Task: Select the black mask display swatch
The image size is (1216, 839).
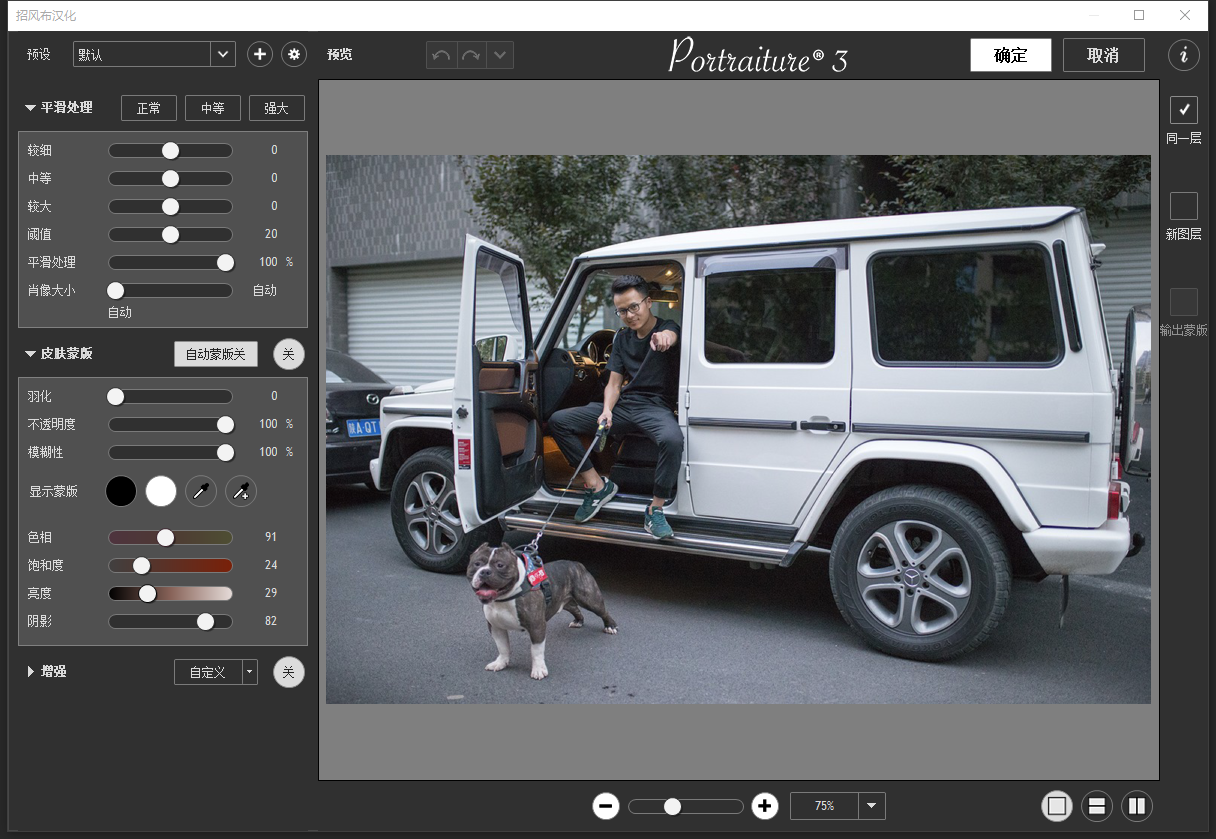Action: tap(121, 491)
